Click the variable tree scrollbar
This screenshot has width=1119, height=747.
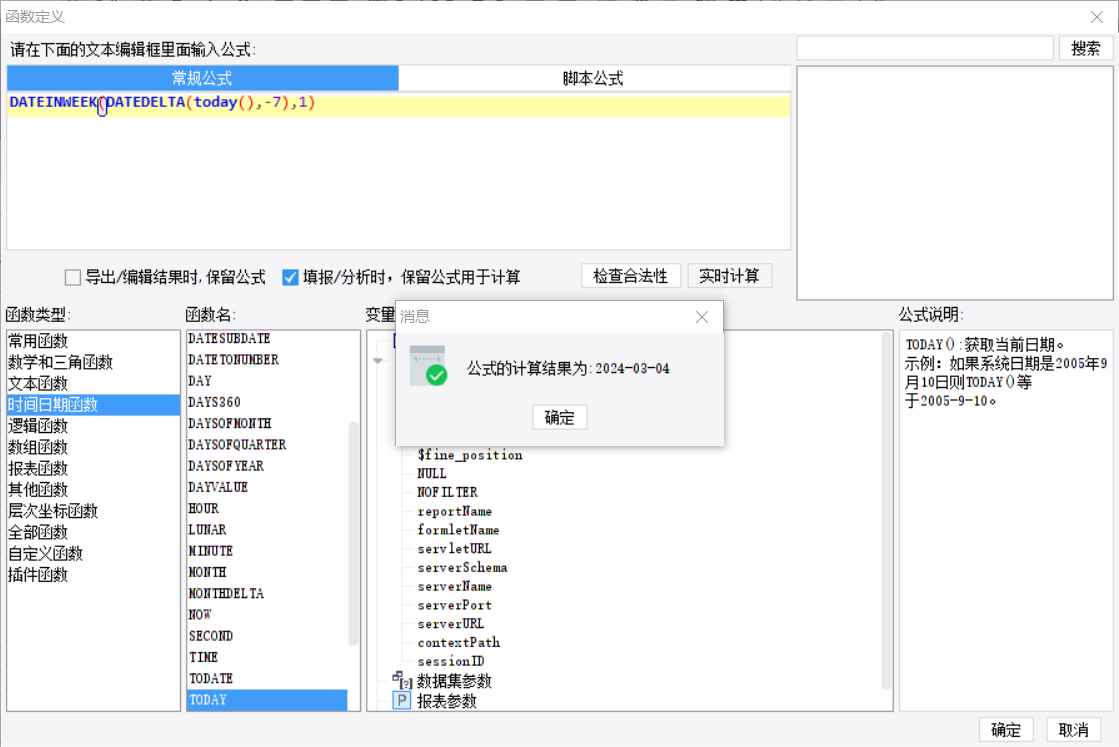click(x=886, y=510)
